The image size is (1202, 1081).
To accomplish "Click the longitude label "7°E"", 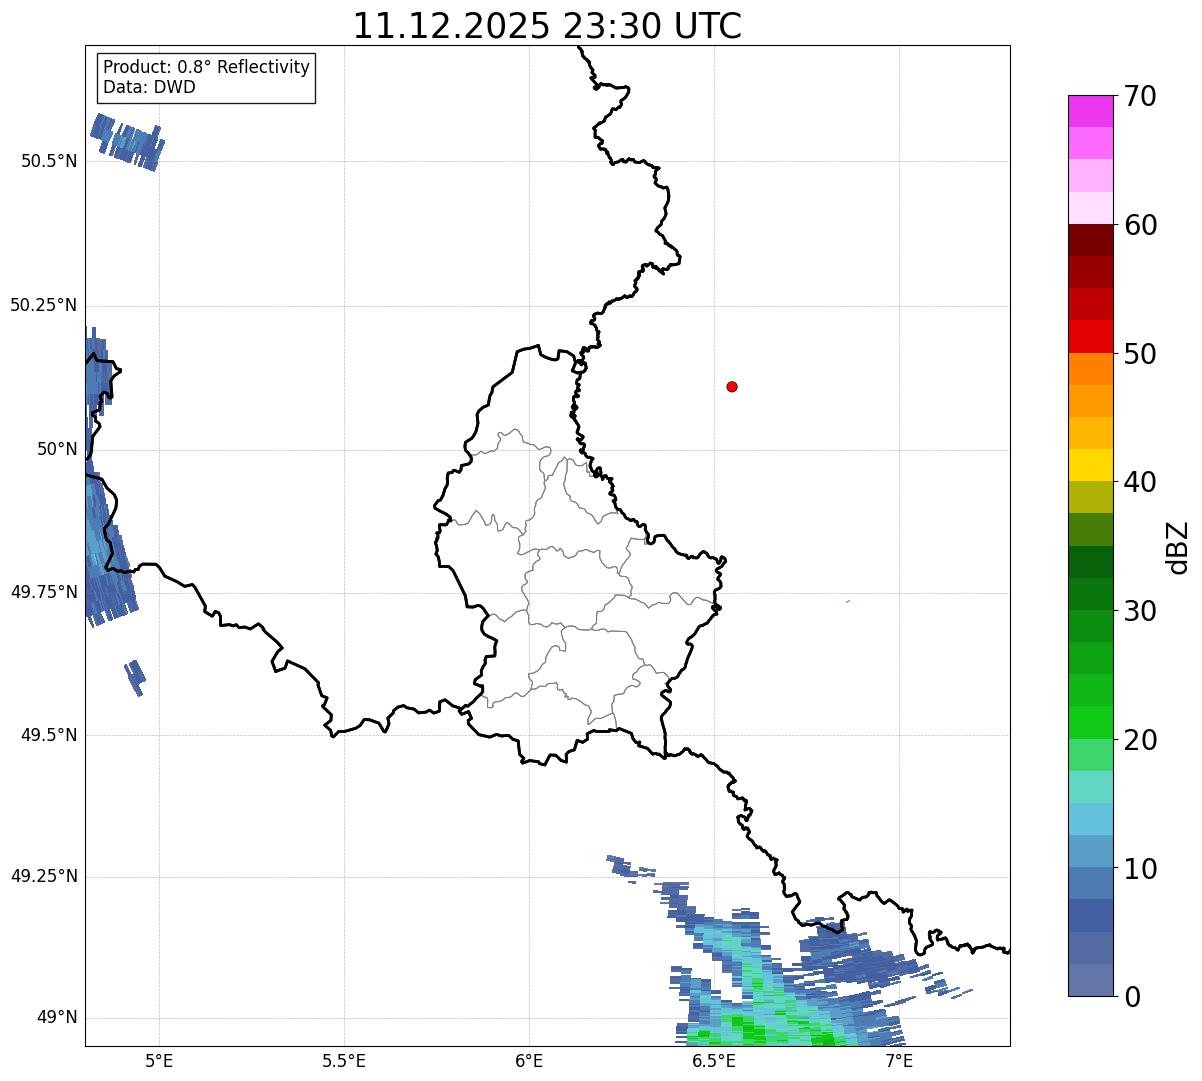I will tap(900, 1060).
